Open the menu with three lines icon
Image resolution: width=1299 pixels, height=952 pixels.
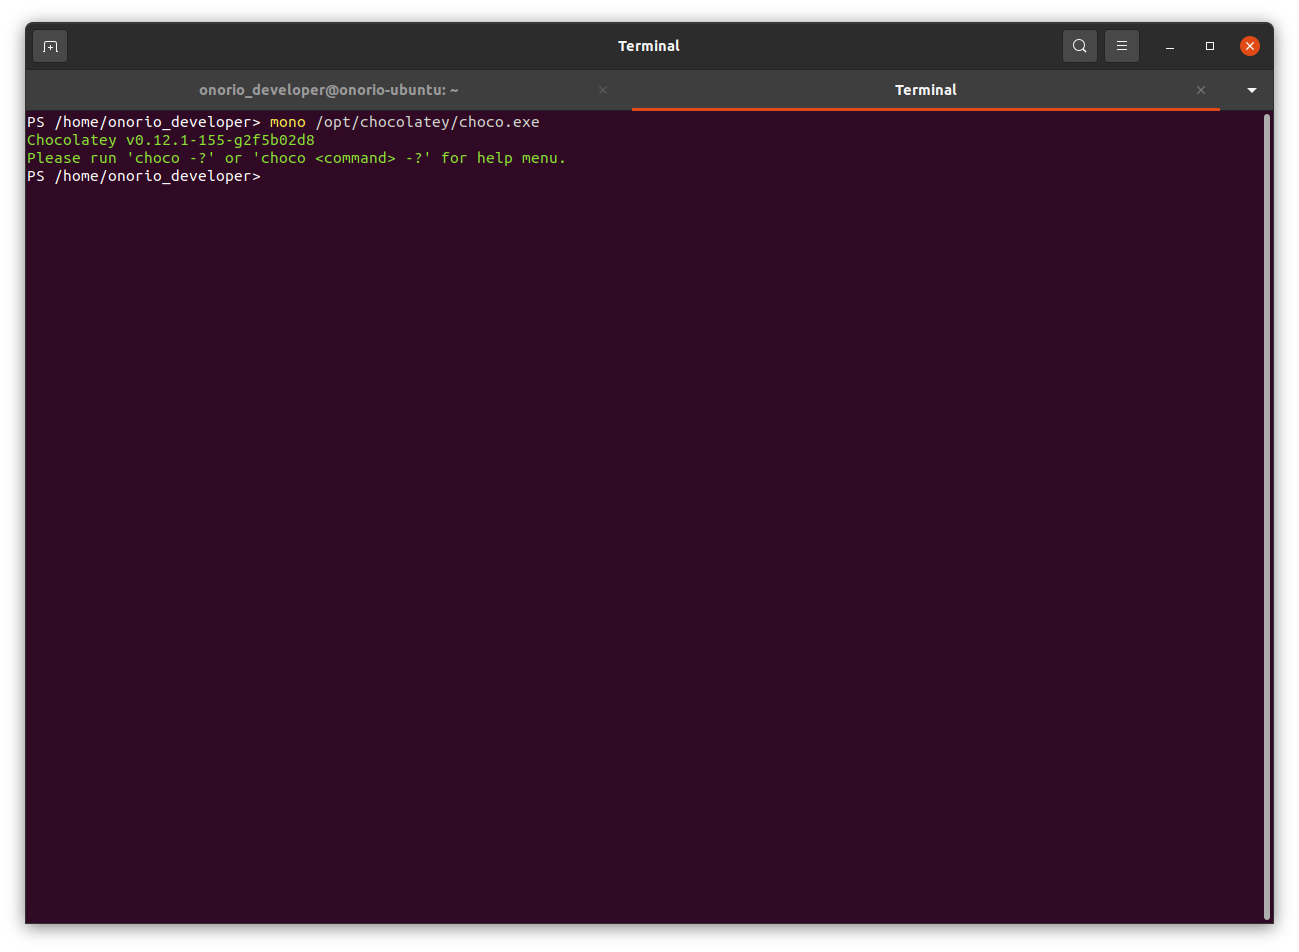pyautogui.click(x=1121, y=45)
